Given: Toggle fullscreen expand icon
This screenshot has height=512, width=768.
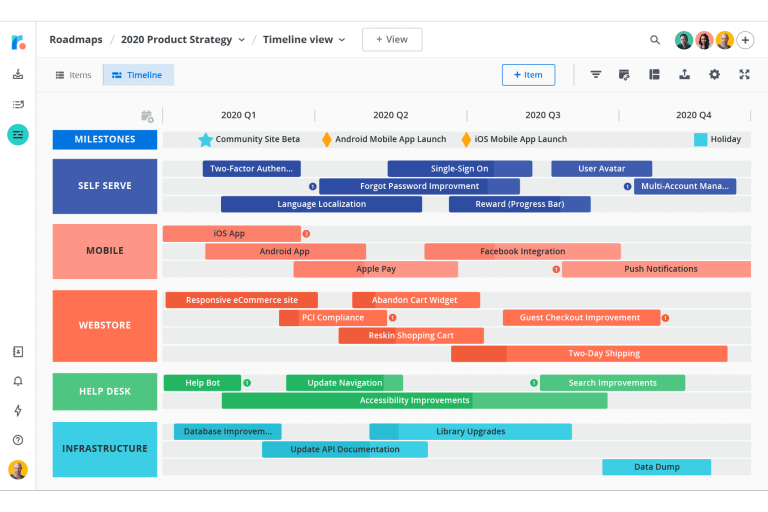Looking at the screenshot, I should point(744,74).
